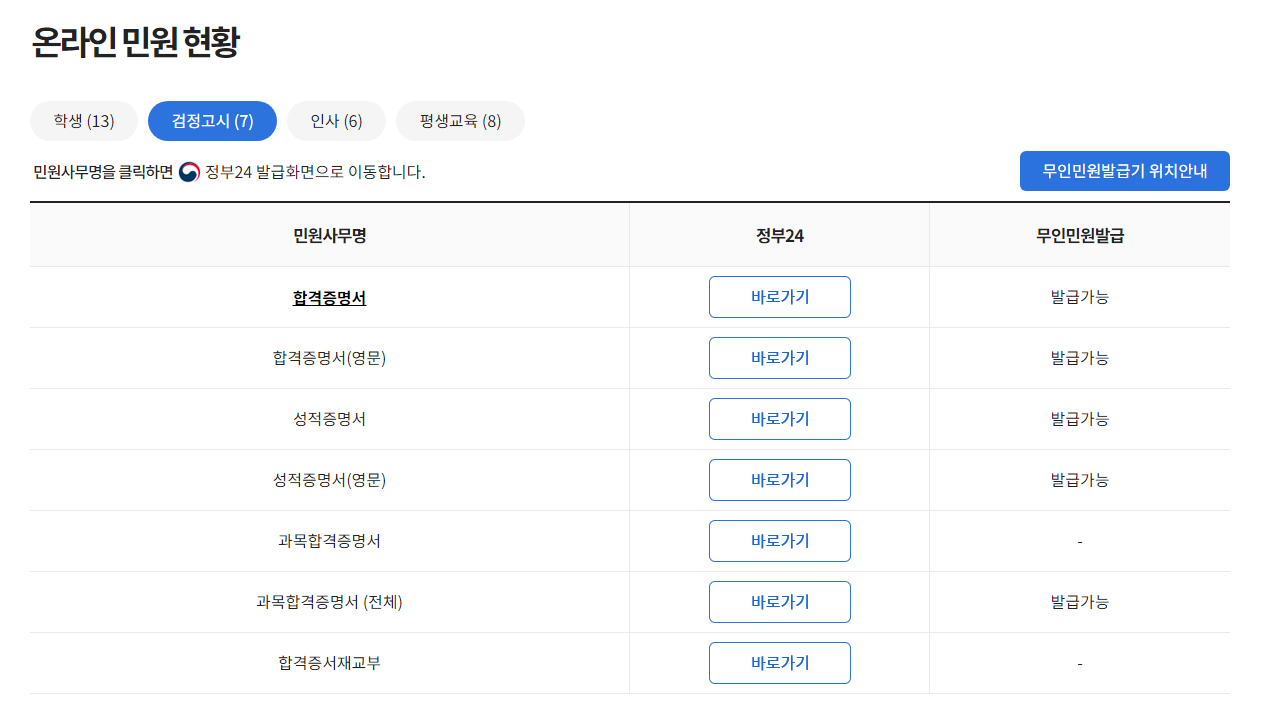The image size is (1269, 713).
Task: Click the 민원사무명 column header
Action: click(x=329, y=233)
